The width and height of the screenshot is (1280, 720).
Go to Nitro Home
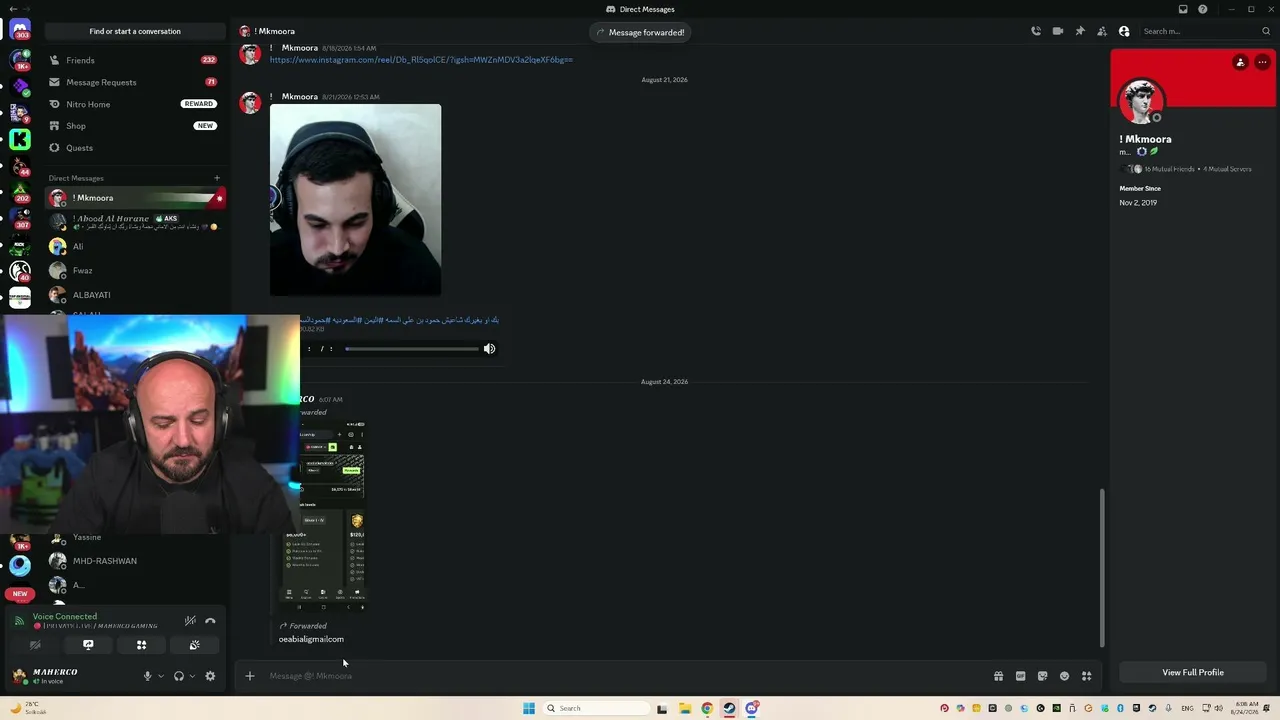click(x=135, y=104)
